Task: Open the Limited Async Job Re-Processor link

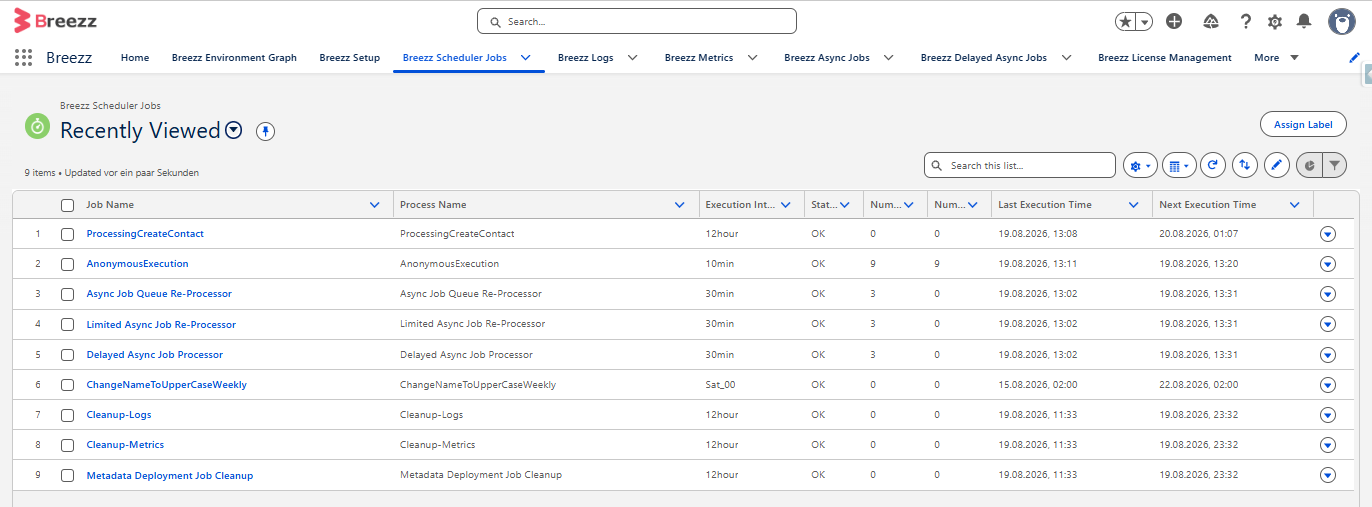Action: tap(161, 324)
